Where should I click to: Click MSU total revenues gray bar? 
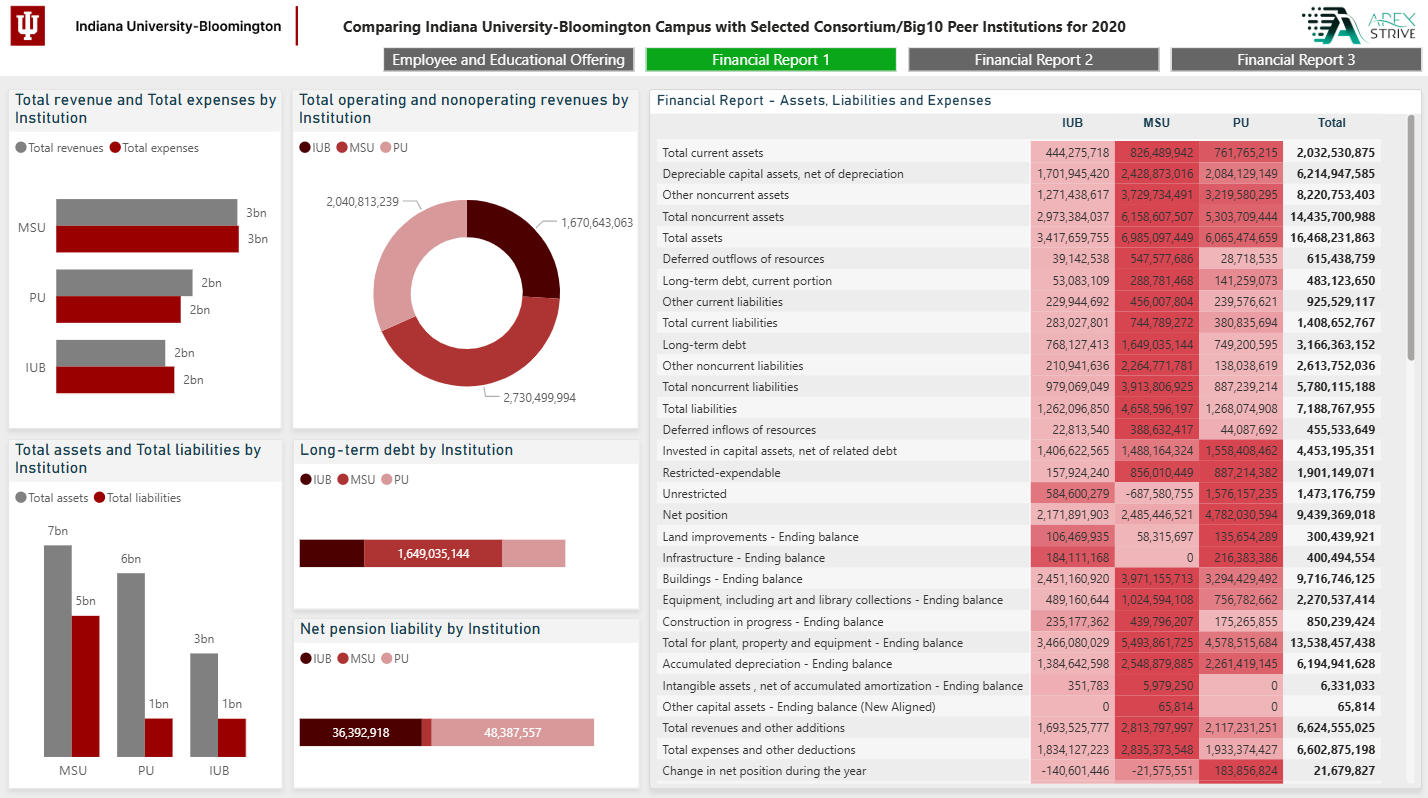(x=147, y=213)
